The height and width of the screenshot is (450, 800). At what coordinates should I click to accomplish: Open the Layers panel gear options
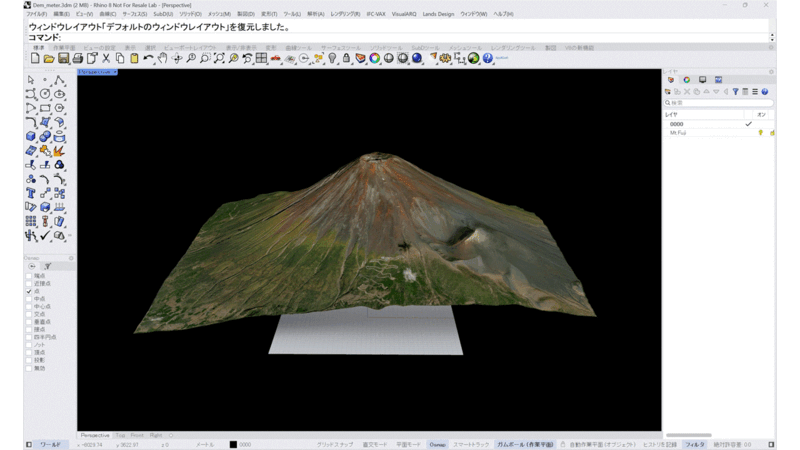771,72
